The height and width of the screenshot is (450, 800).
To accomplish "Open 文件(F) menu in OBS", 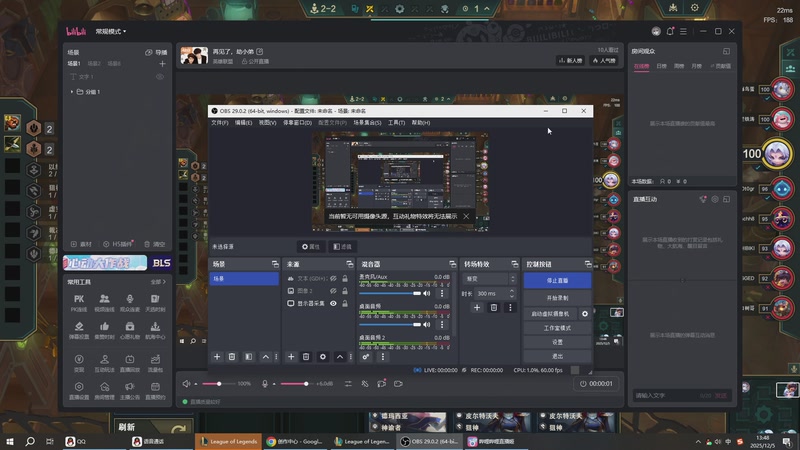I will click(220, 123).
